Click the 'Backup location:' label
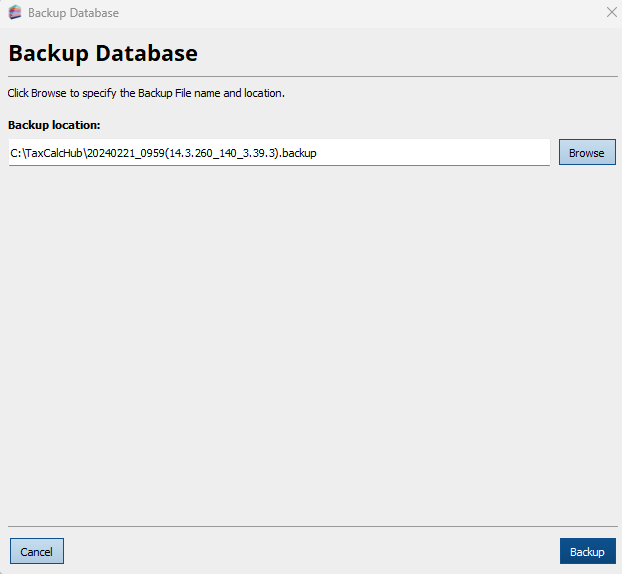Image resolution: width=622 pixels, height=574 pixels. 54,125
